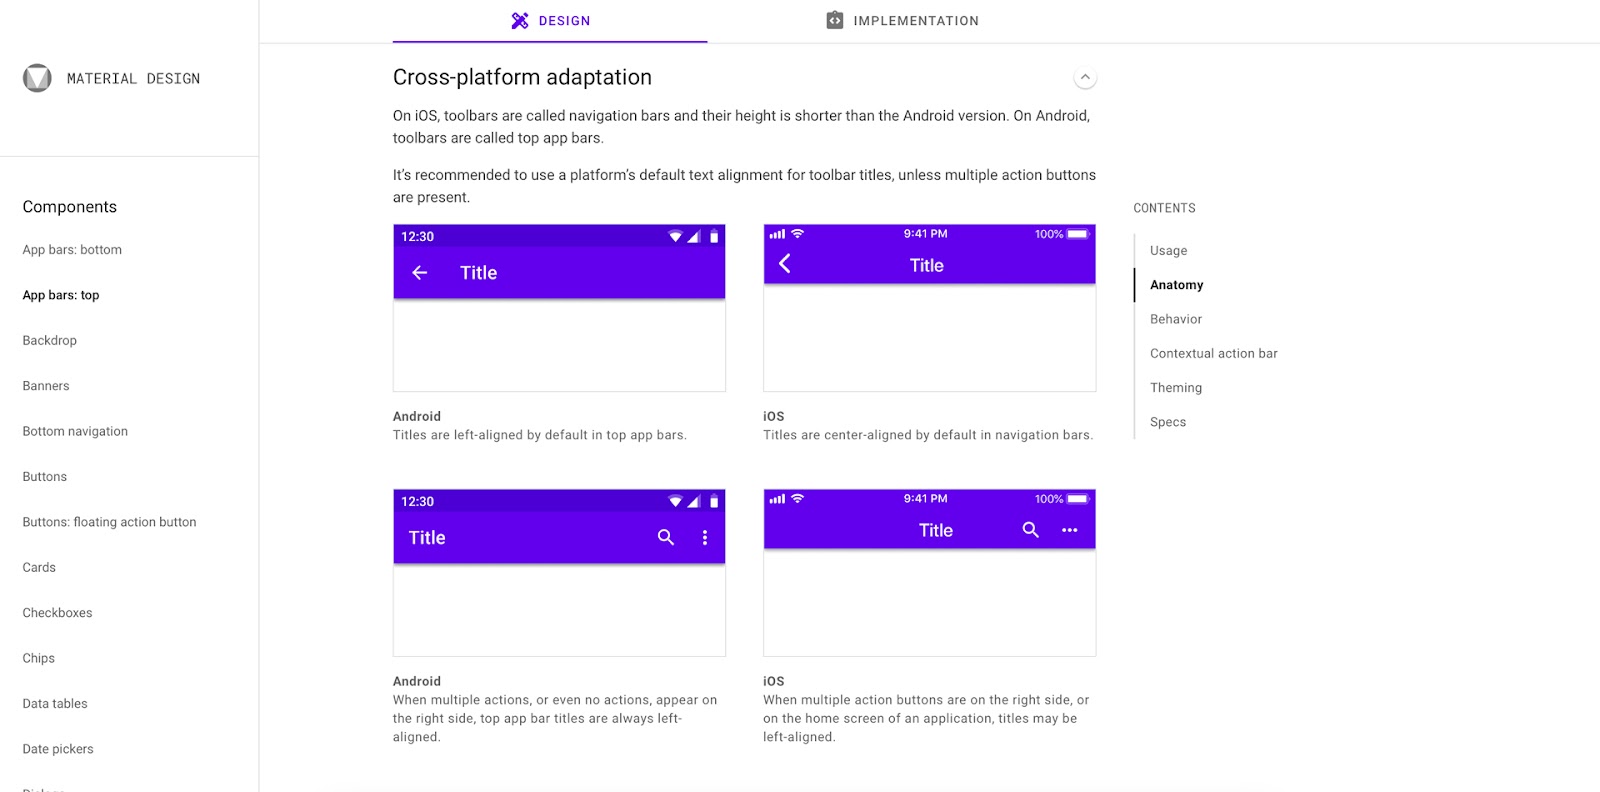Go to Buttons: floating action button page

click(109, 522)
